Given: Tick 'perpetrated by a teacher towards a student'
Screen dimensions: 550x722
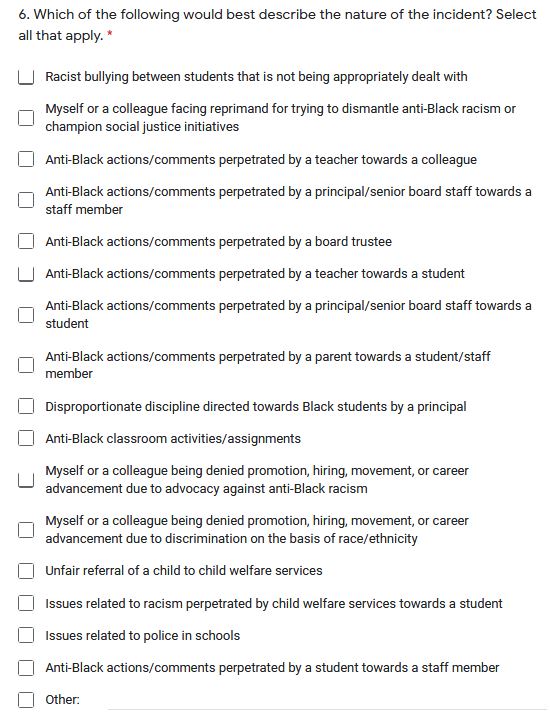Looking at the screenshot, I should [26, 274].
